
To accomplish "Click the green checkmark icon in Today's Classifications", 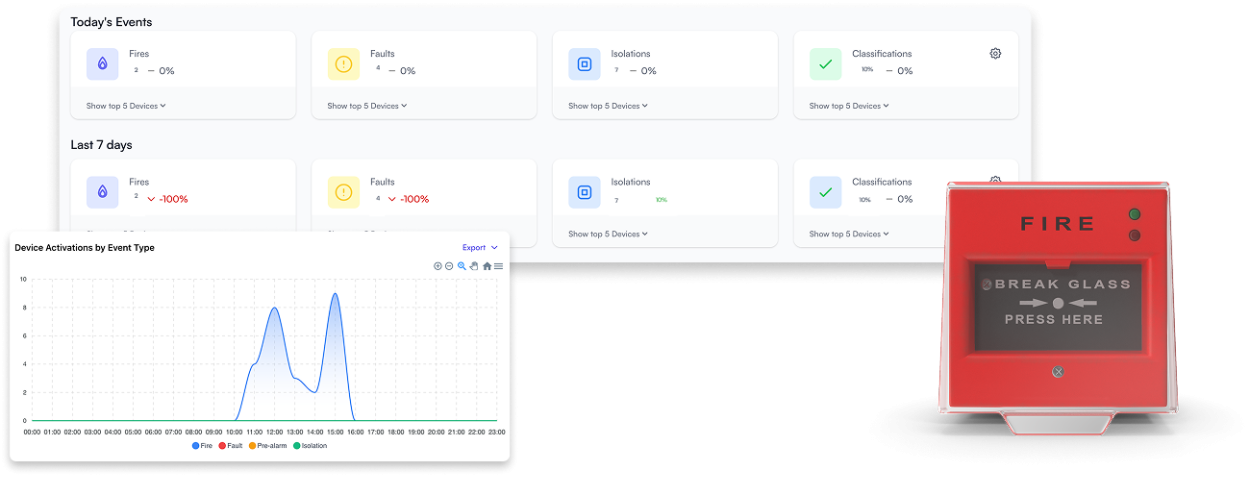I will pyautogui.click(x=825, y=64).
